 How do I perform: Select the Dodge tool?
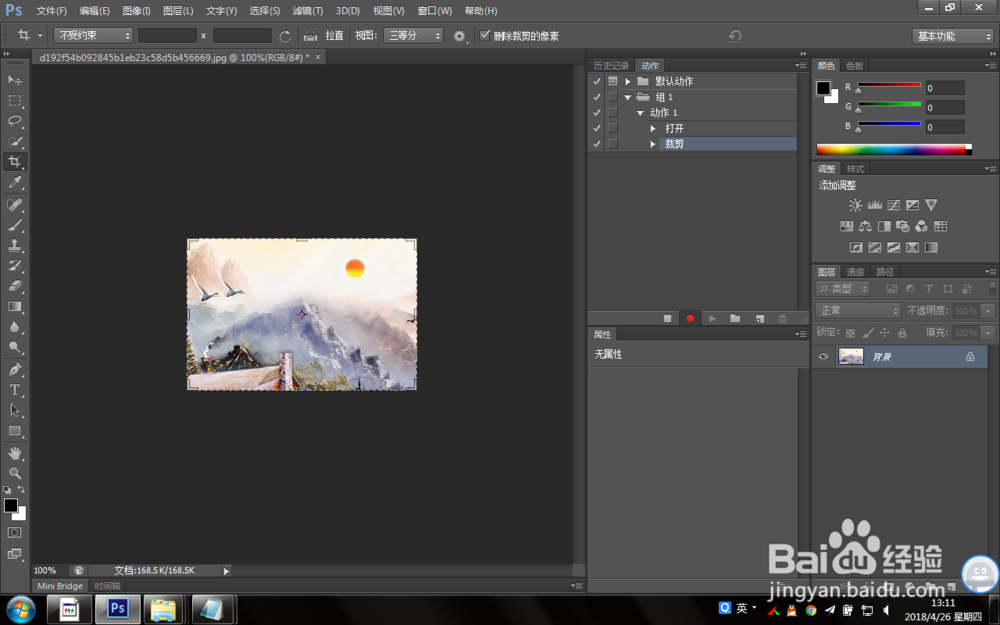point(15,347)
